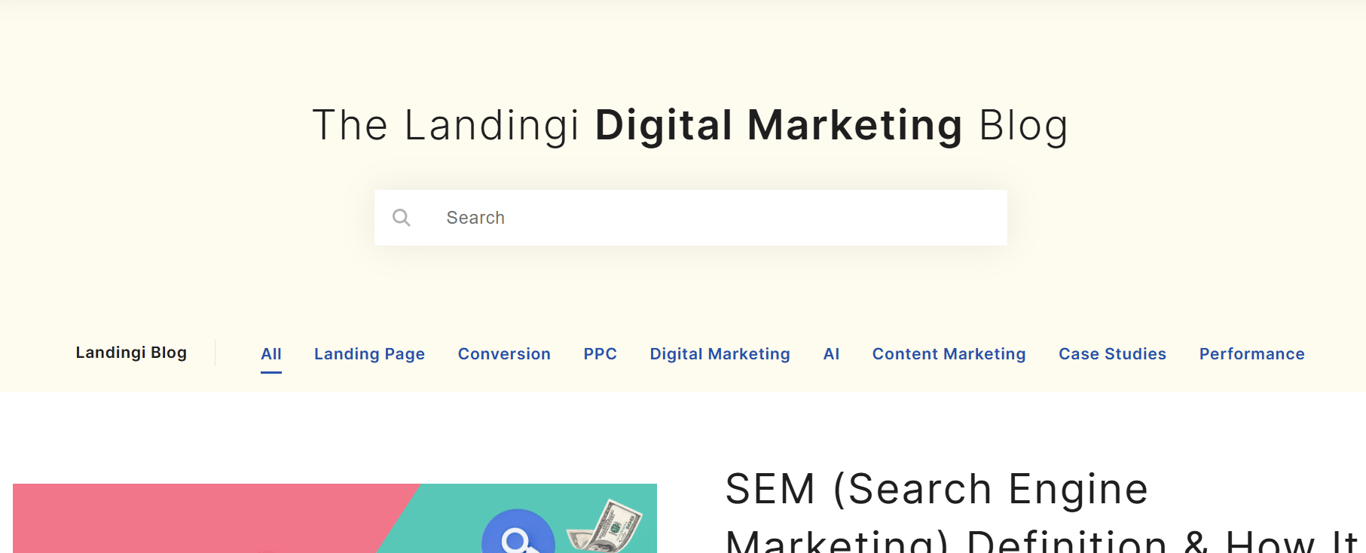View the Case Studies category
The width and height of the screenshot is (1366, 553).
point(1112,354)
